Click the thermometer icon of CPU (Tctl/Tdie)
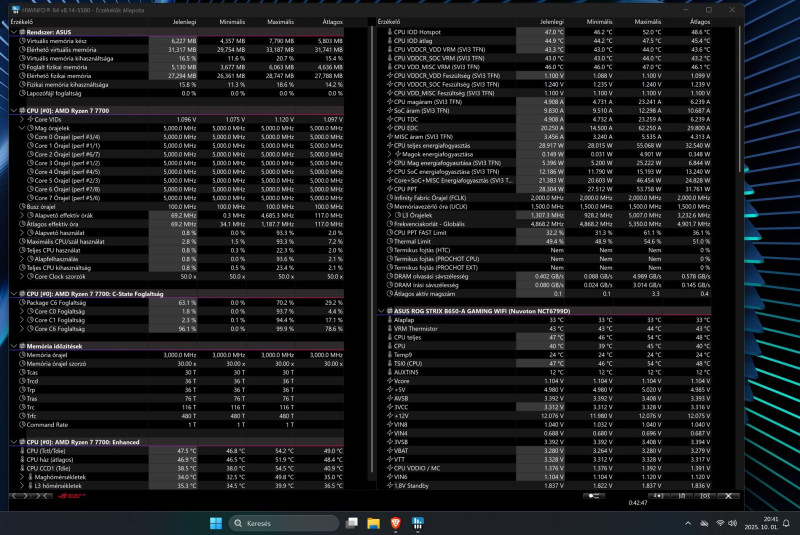The width and height of the screenshot is (800, 535). tap(22, 451)
